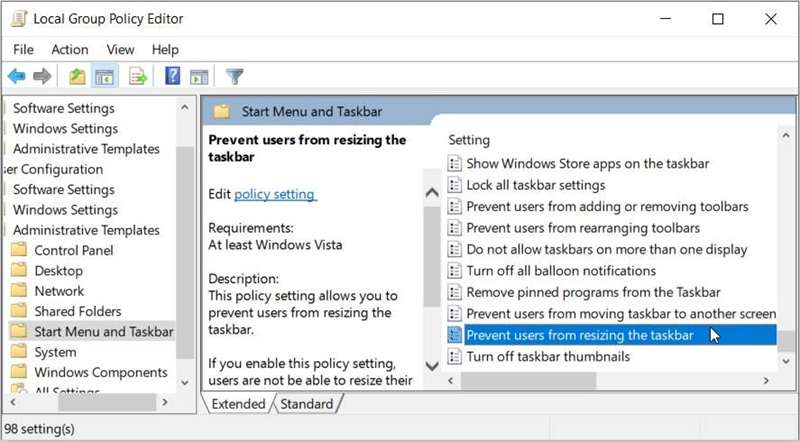Click description pane scroll up arrow
Image resolution: width=800 pixels, height=442 pixels.
[x=432, y=193]
